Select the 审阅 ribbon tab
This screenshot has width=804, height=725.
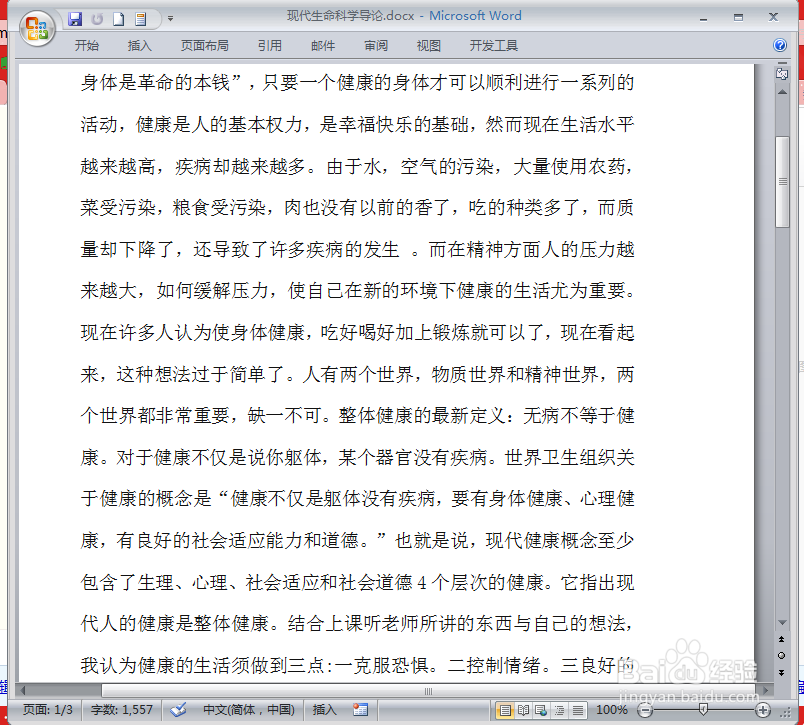tap(376, 46)
